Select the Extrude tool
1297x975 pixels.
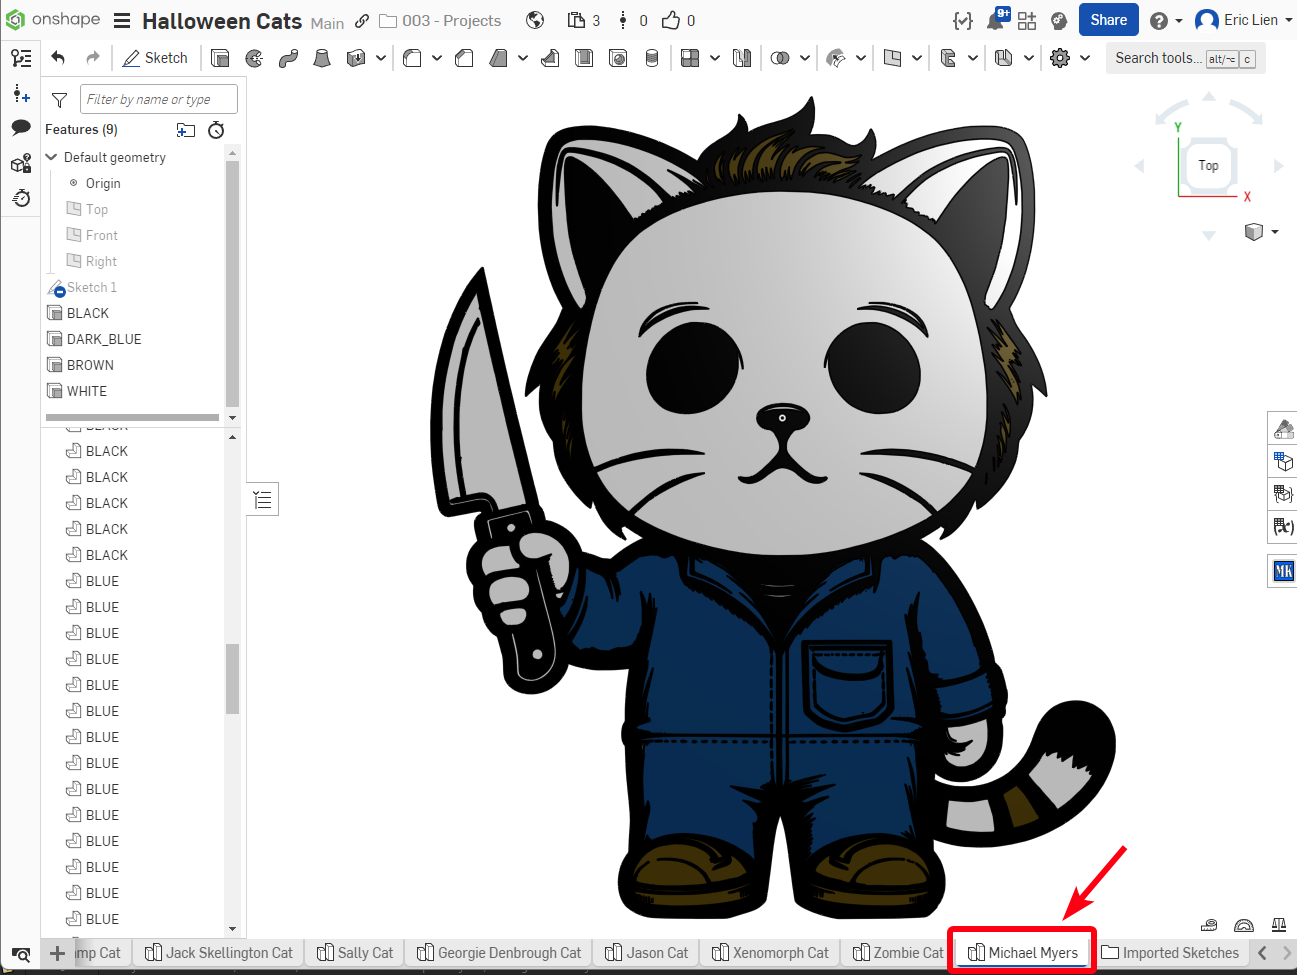click(220, 58)
